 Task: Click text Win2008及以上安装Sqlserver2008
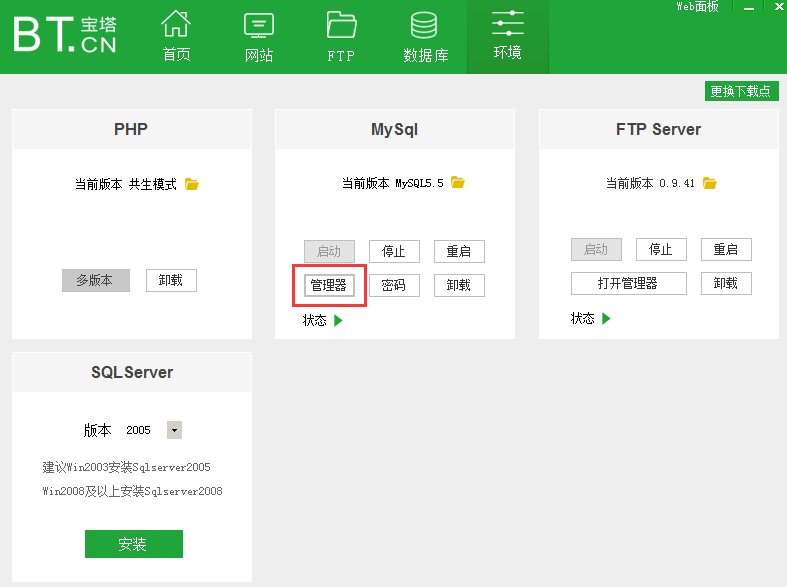pos(133,491)
